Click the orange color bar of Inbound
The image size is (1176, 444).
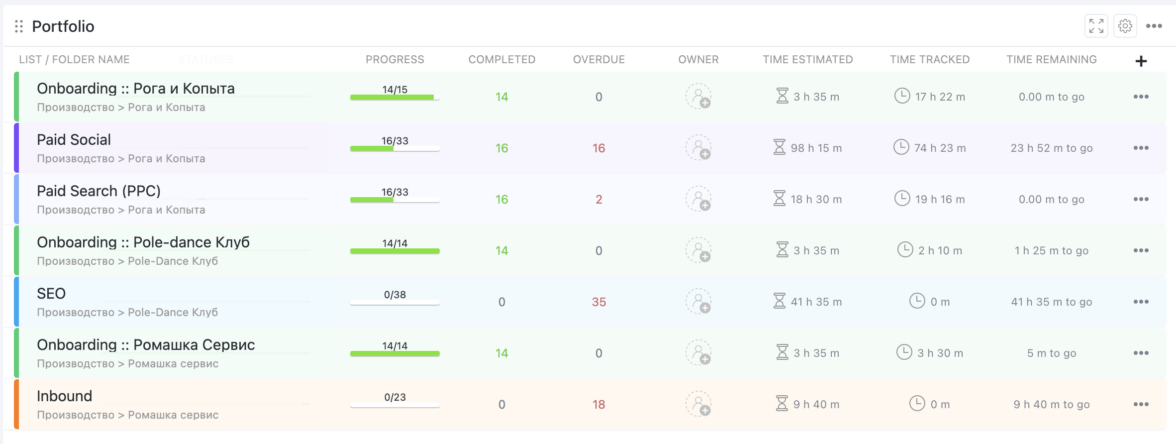pos(16,404)
